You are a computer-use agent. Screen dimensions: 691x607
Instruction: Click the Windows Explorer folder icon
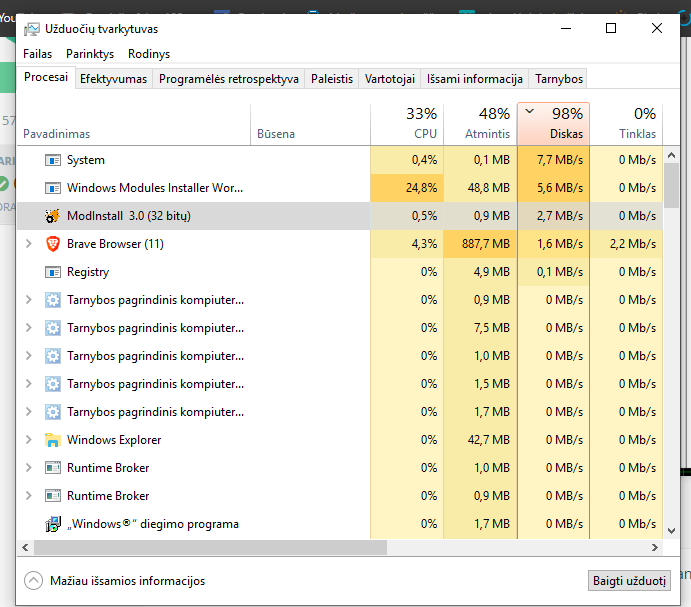(x=53, y=440)
